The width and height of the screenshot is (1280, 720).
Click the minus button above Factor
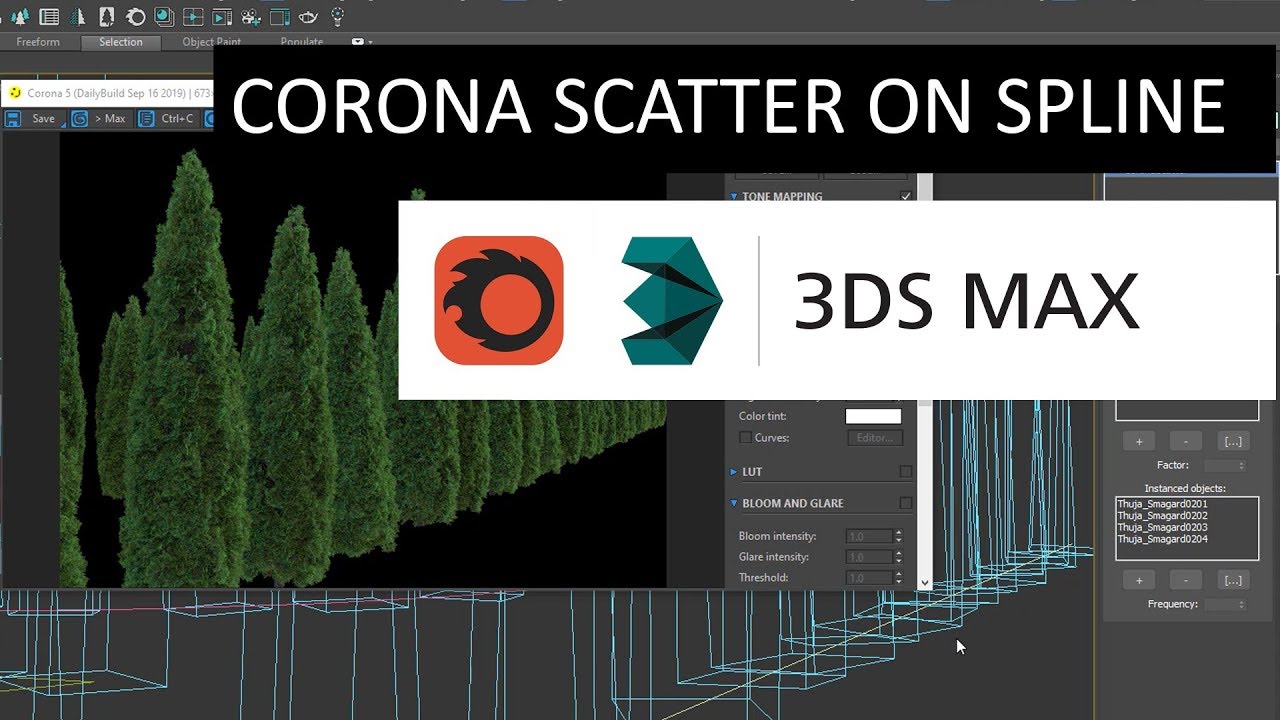(1186, 441)
